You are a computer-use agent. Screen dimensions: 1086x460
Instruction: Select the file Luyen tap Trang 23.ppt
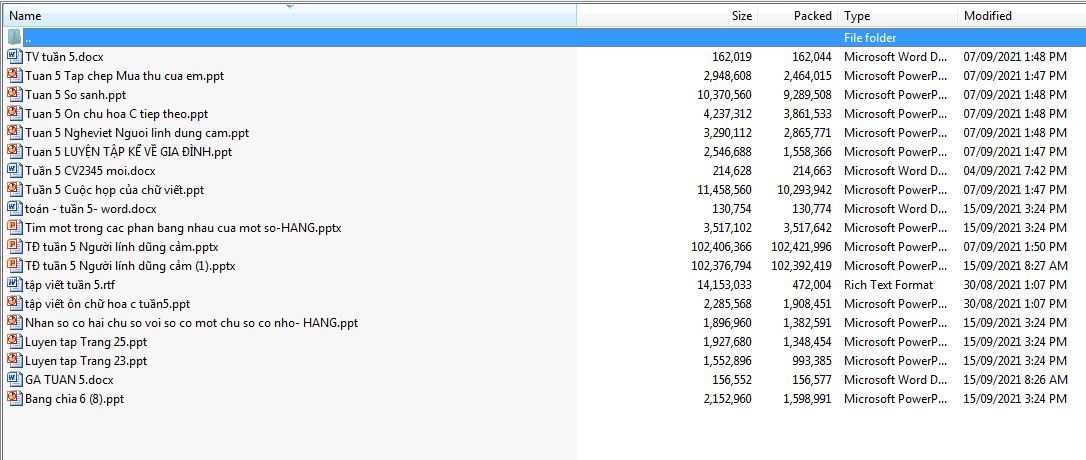[86, 361]
